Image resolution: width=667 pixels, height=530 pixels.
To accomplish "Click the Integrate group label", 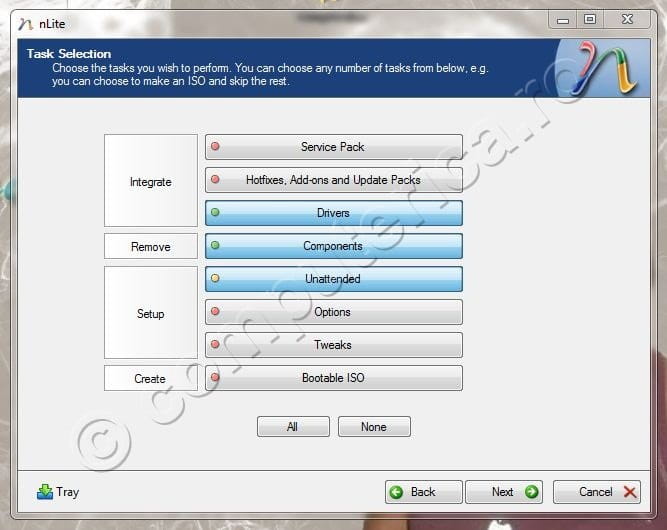I will (x=151, y=180).
